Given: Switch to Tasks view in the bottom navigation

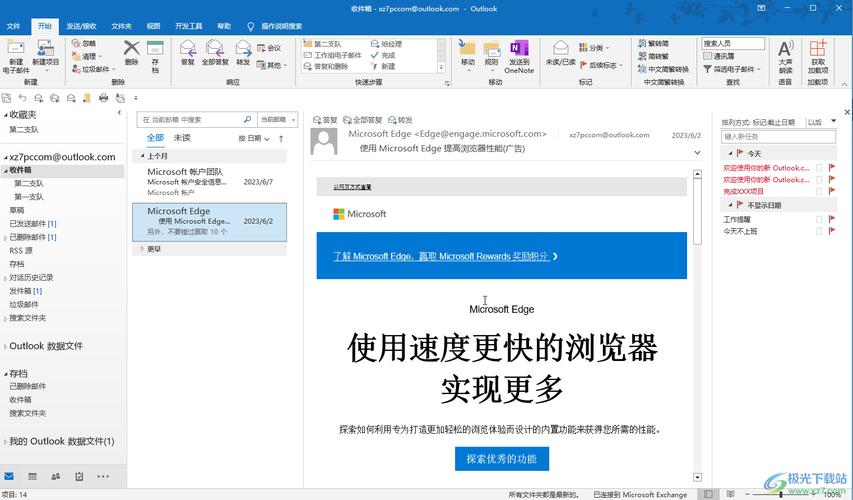Looking at the screenshot, I should point(79,476).
